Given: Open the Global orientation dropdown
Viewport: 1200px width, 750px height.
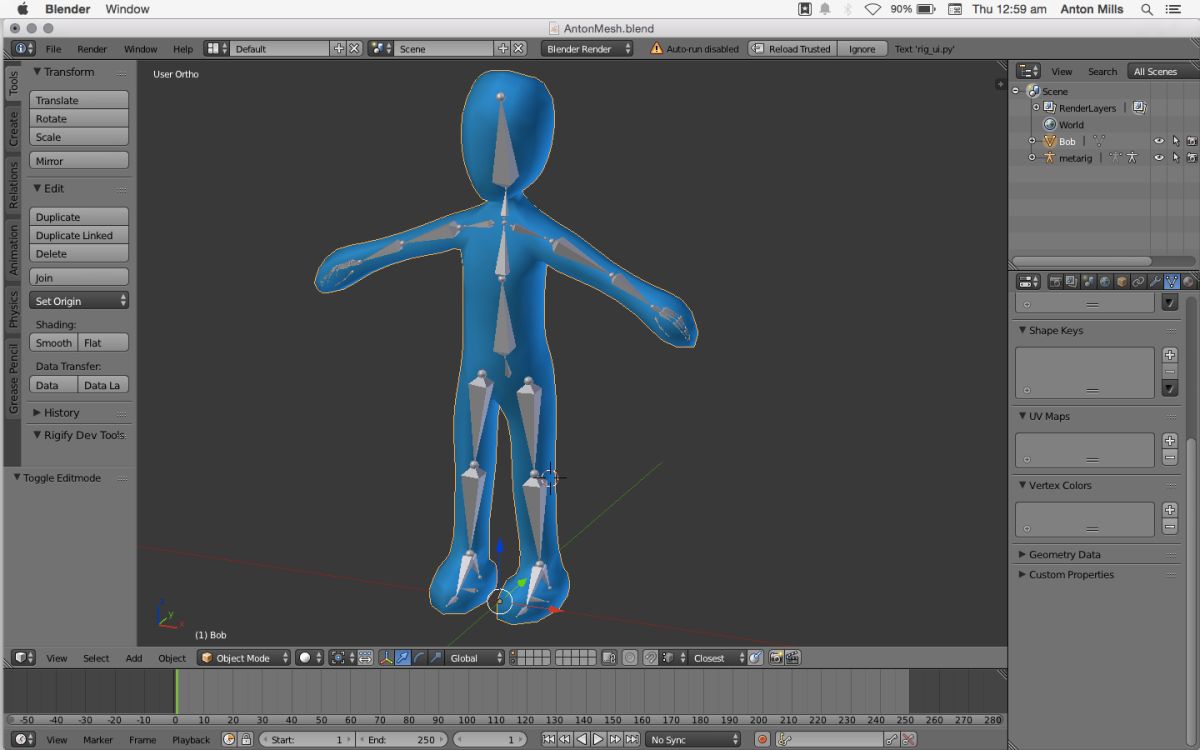Looking at the screenshot, I should tap(475, 658).
